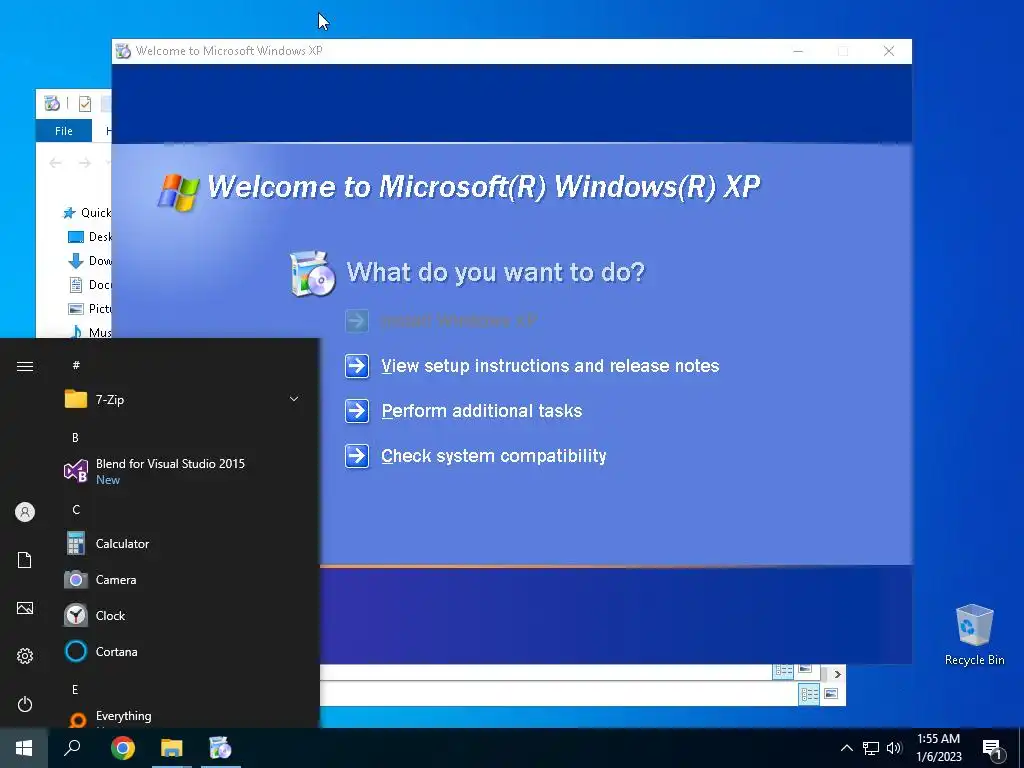Show hidden tray icons chevron
This screenshot has width=1024, height=768.
[x=846, y=748]
